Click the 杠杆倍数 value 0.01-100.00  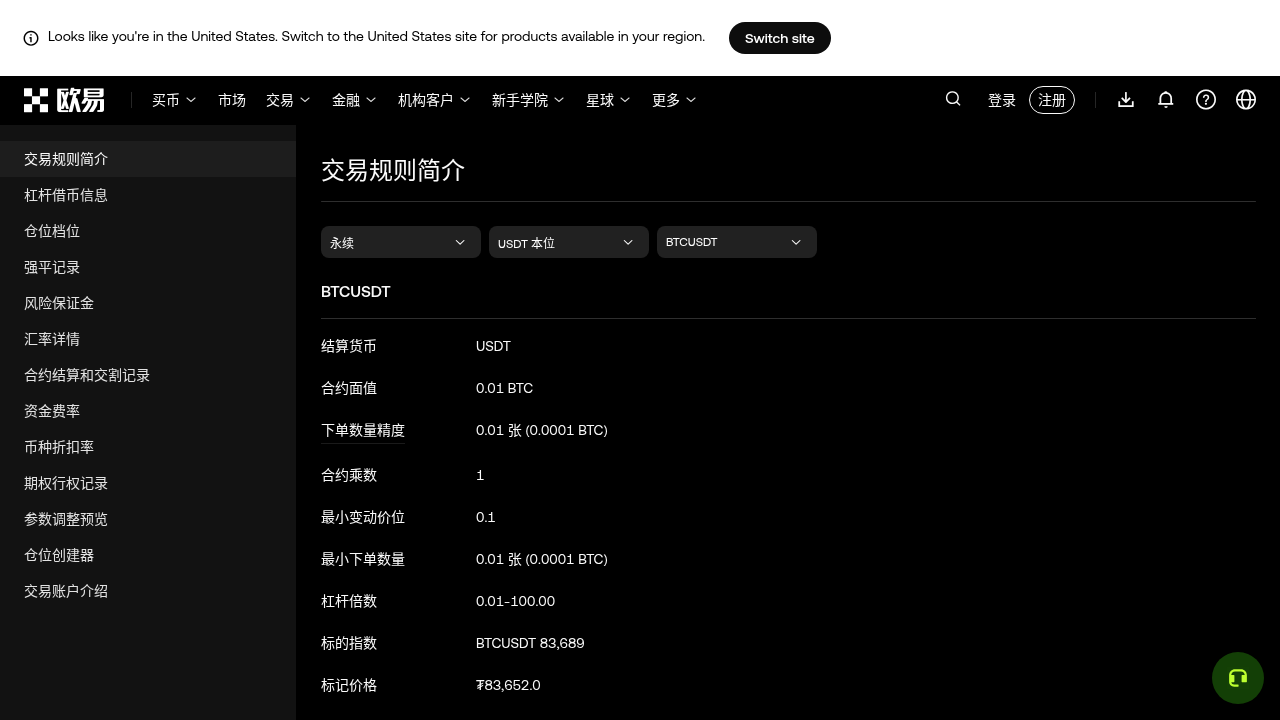pyautogui.click(x=515, y=601)
